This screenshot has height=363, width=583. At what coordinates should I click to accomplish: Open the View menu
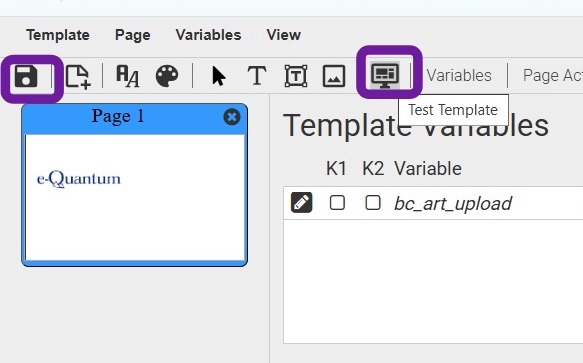pos(284,35)
